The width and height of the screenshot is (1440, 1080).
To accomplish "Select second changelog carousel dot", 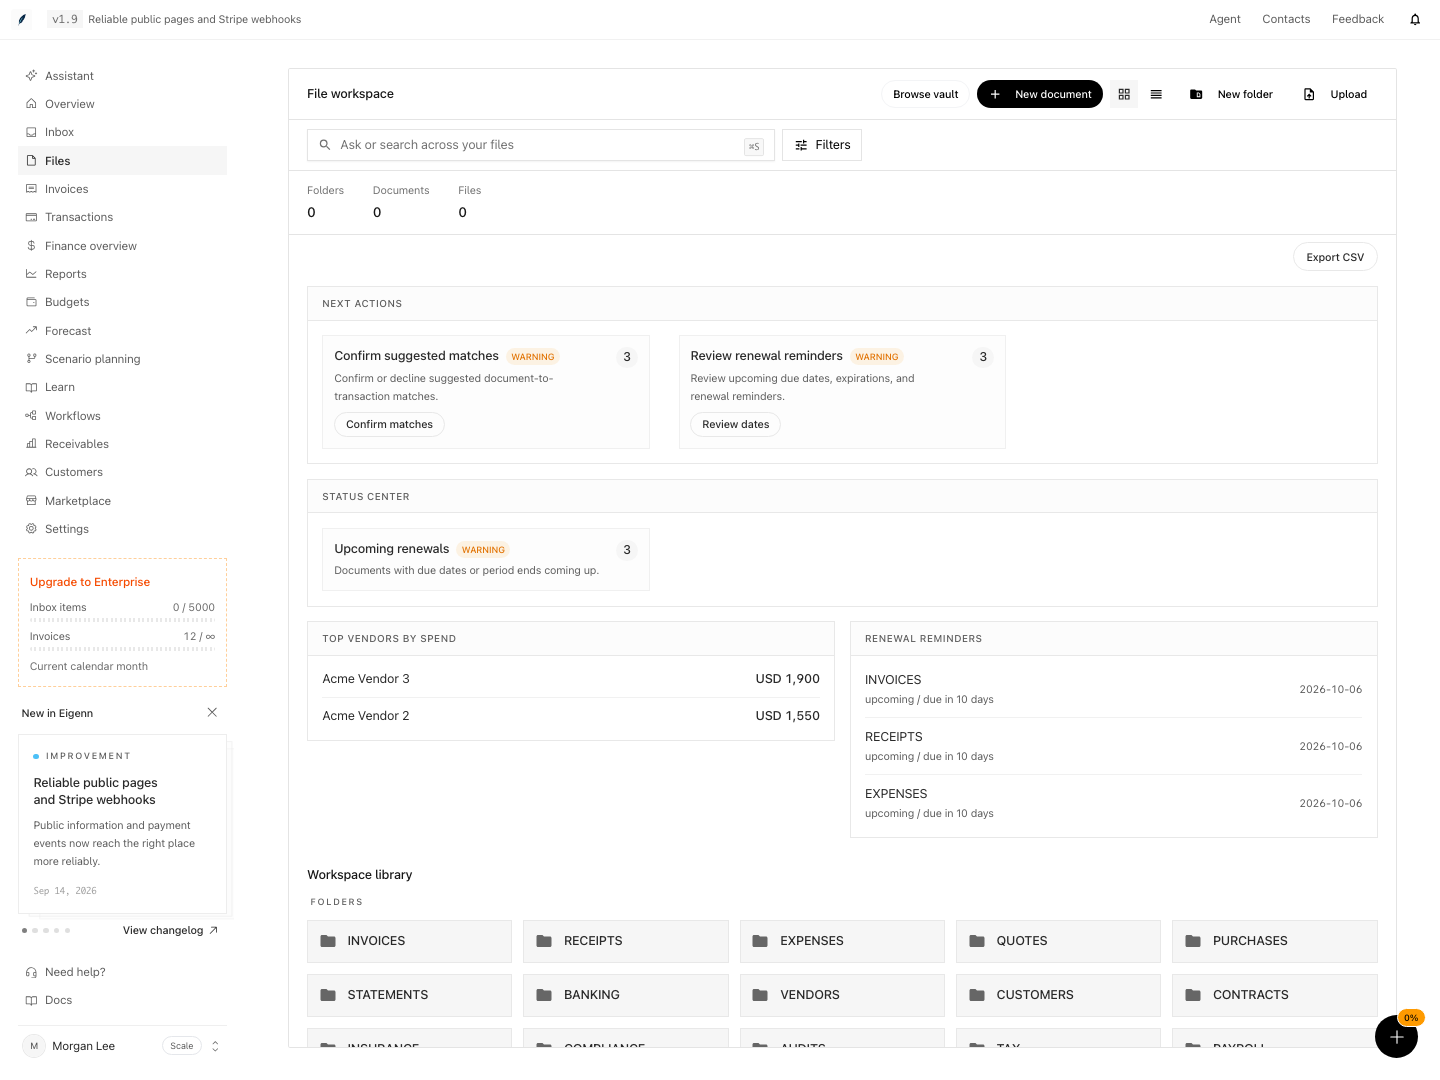I will 35,930.
